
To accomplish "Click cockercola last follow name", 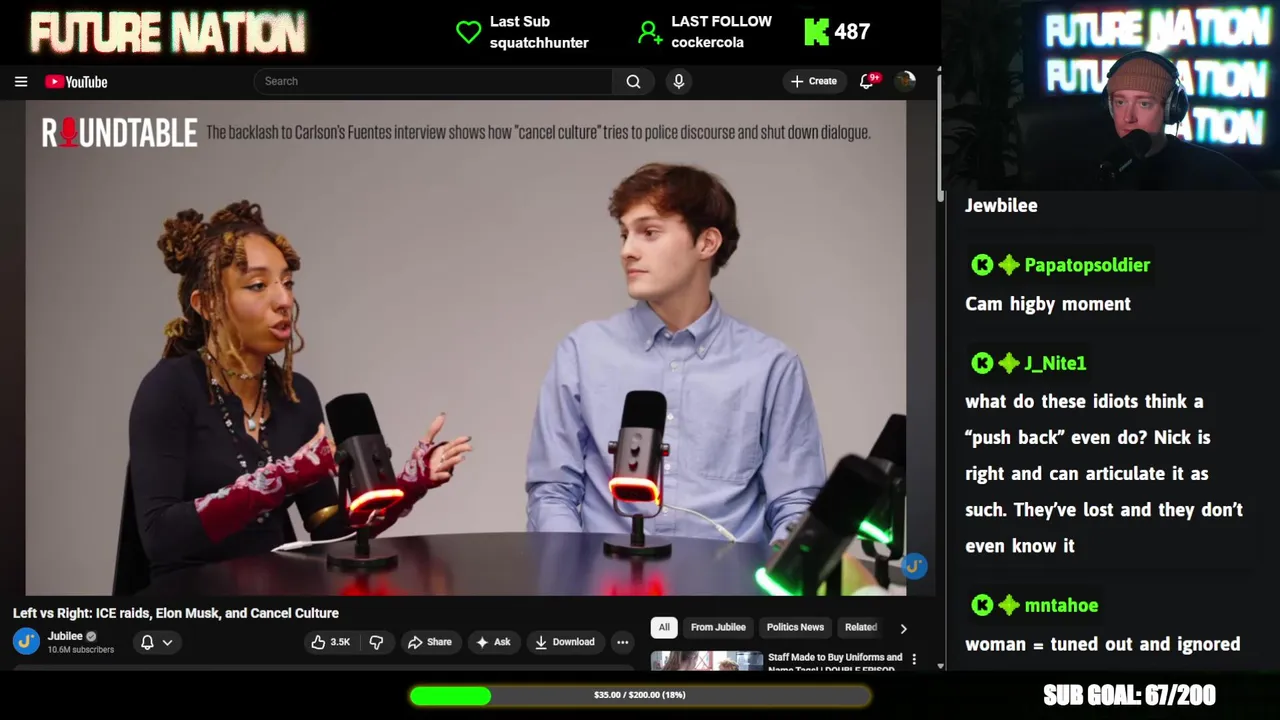I will click(707, 43).
